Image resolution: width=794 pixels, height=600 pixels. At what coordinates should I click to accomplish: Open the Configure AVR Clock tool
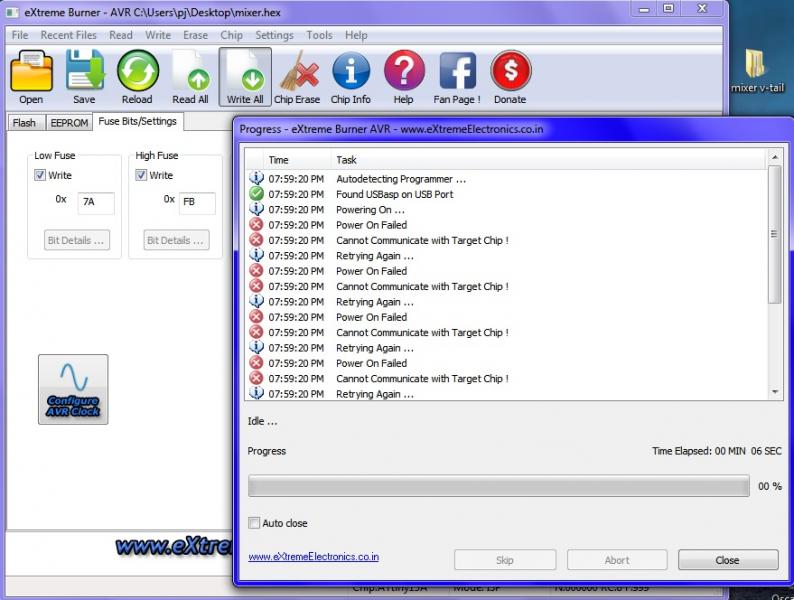click(73, 389)
